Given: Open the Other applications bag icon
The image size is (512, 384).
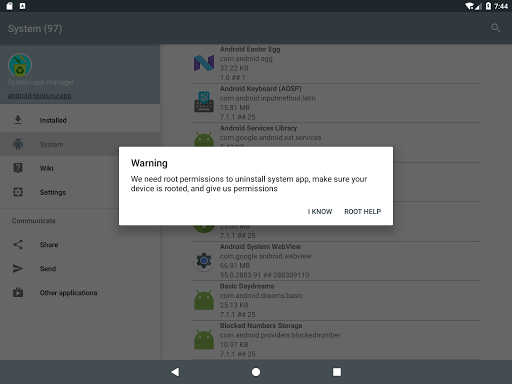Looking at the screenshot, I should 18,292.
